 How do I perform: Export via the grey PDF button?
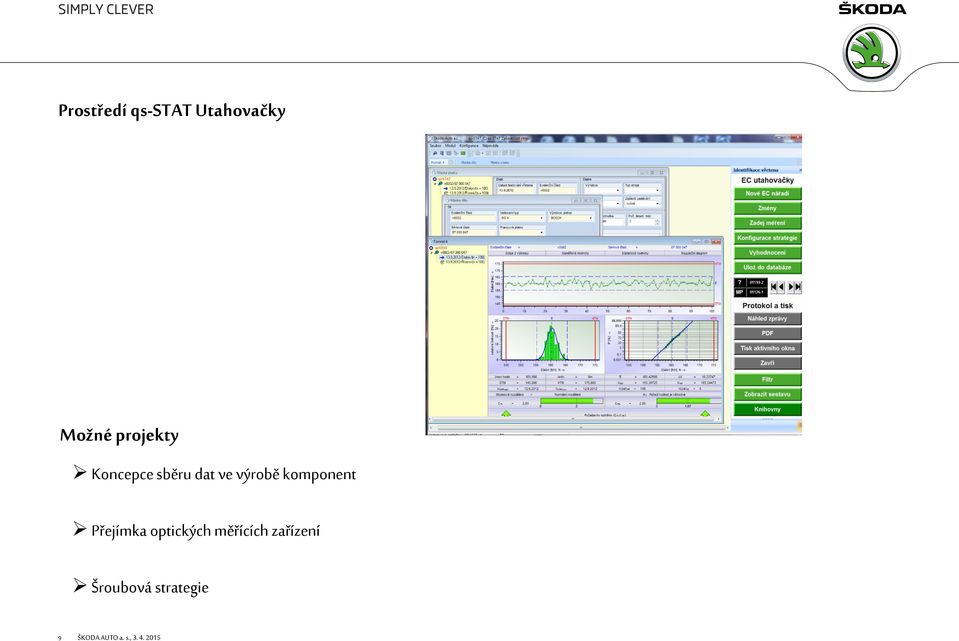767,333
